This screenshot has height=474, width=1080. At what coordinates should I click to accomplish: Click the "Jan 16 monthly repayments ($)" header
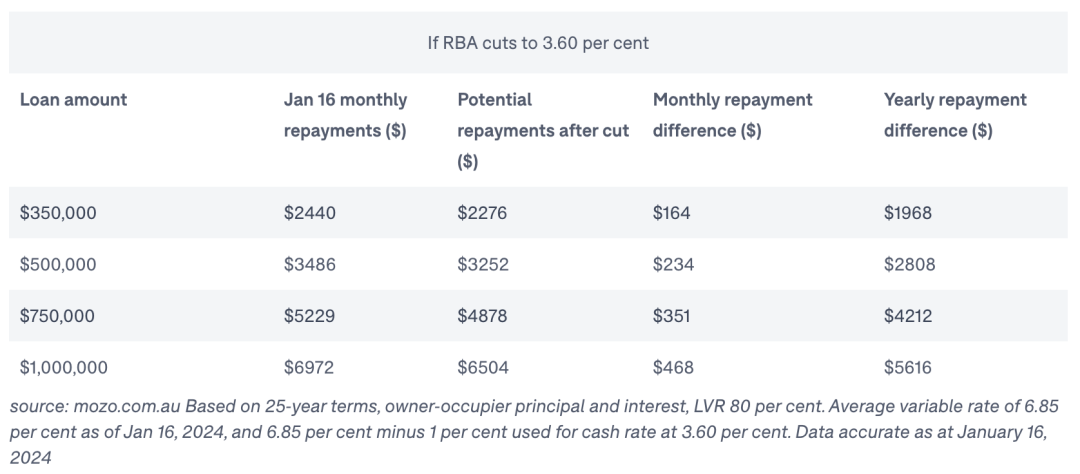345,115
